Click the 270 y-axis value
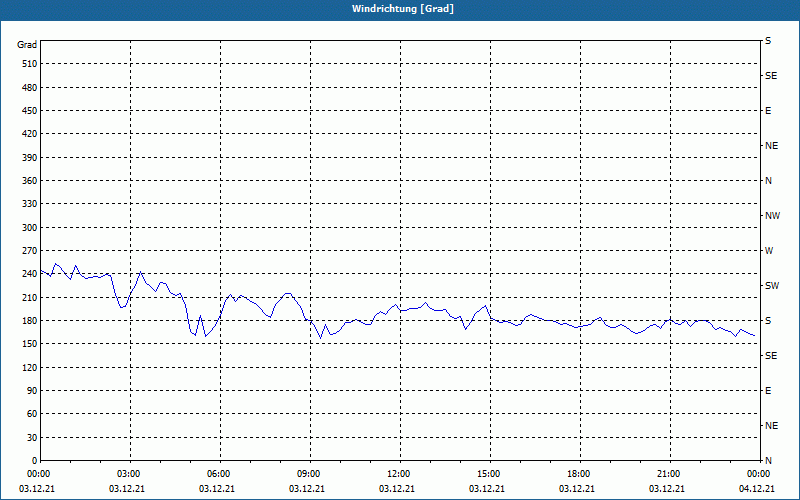800x500 pixels. click(x=30, y=251)
